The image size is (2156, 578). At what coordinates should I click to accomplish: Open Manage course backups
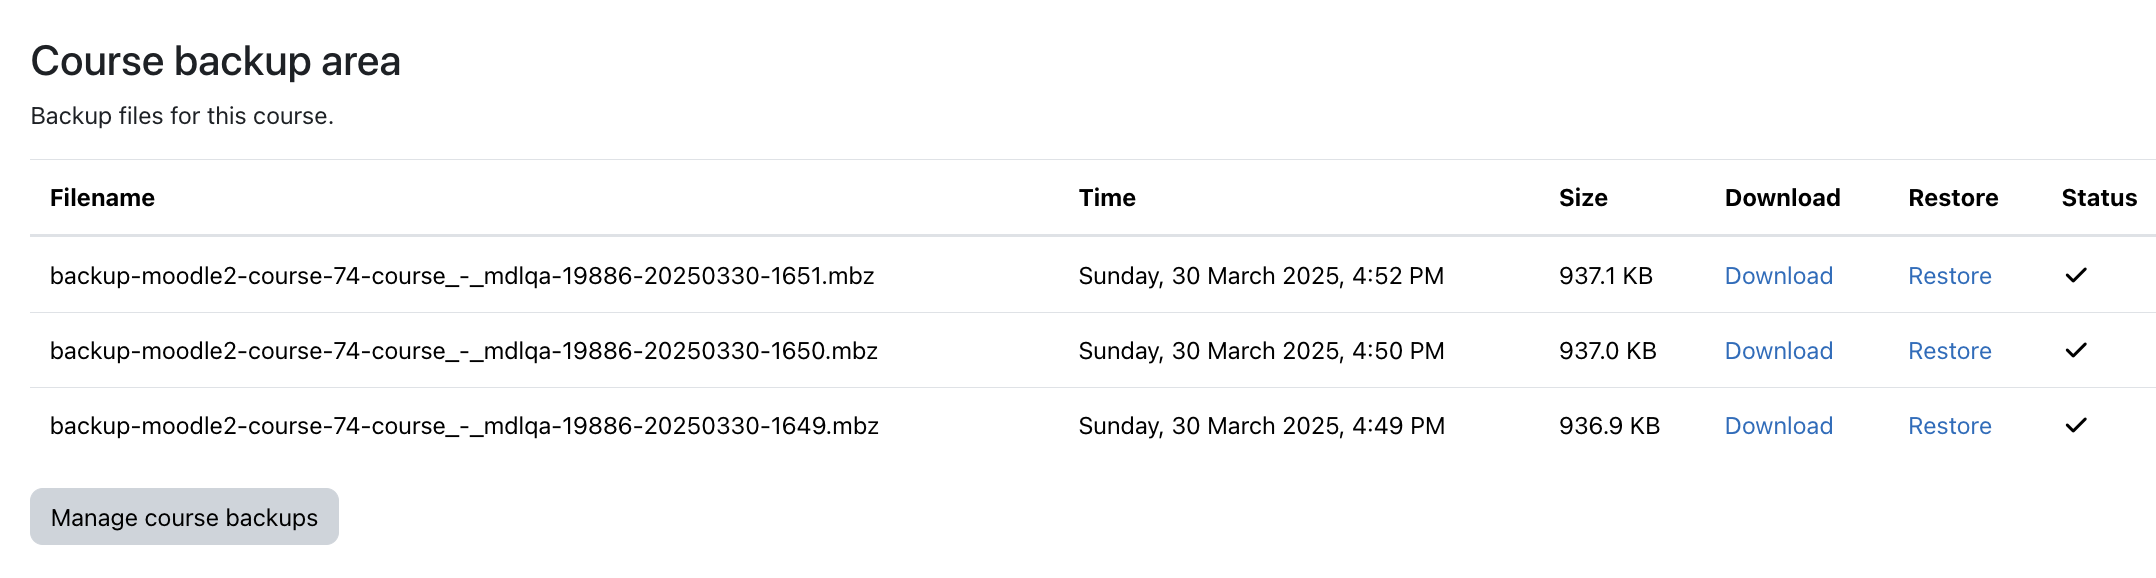coord(184,517)
